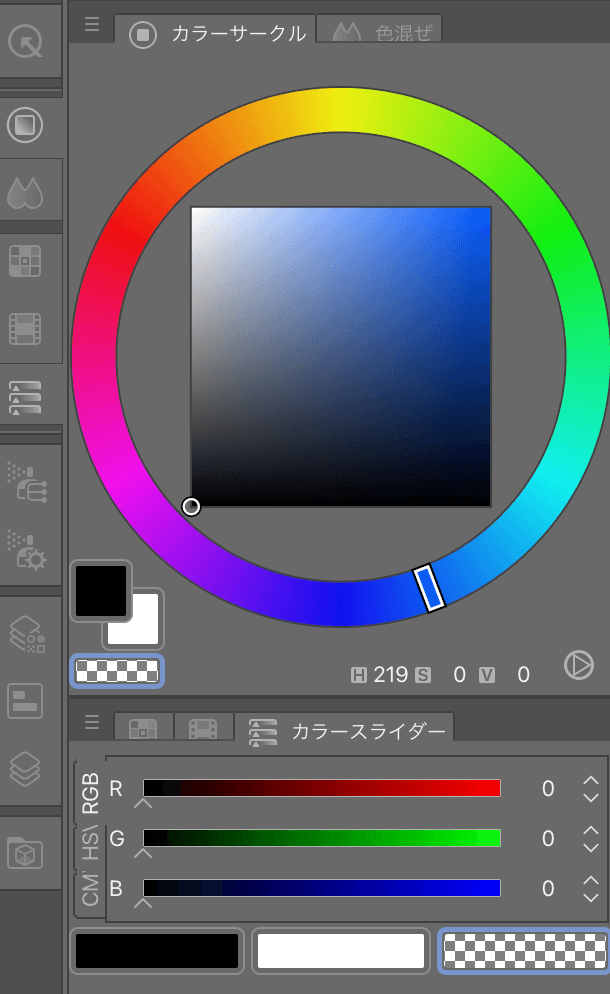610x994 pixels.
Task: Increase the G value with up arrow
Action: click(x=591, y=830)
